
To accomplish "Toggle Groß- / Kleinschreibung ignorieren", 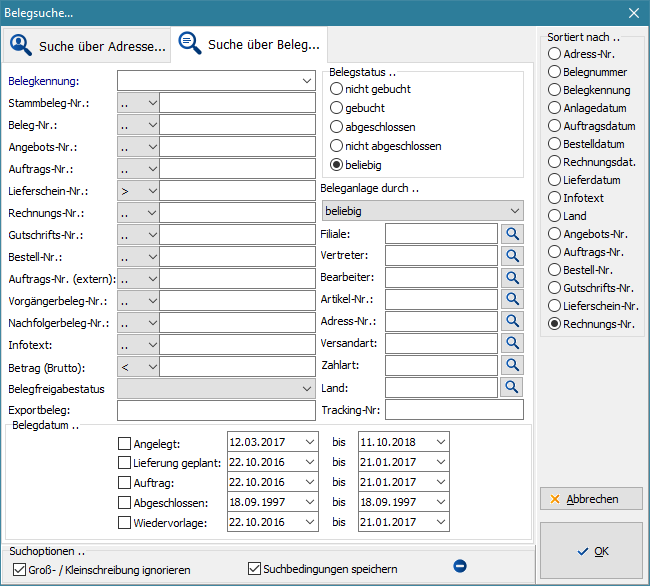I will (19, 569).
